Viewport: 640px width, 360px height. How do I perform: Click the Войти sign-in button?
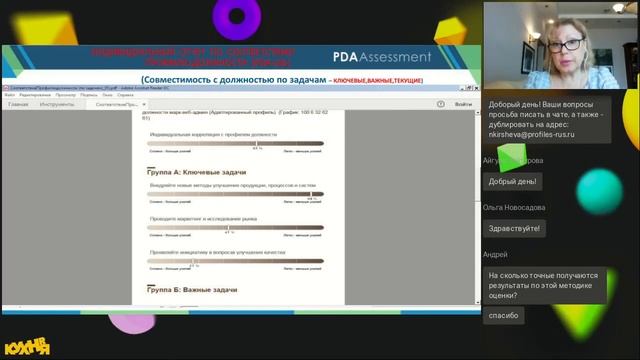463,104
